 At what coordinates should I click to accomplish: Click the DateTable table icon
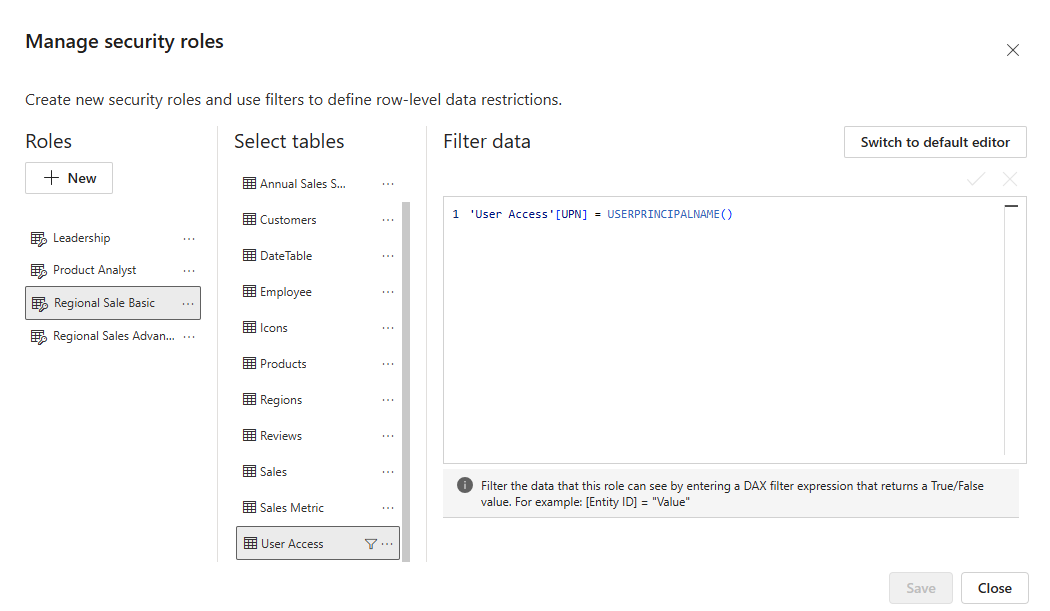249,255
